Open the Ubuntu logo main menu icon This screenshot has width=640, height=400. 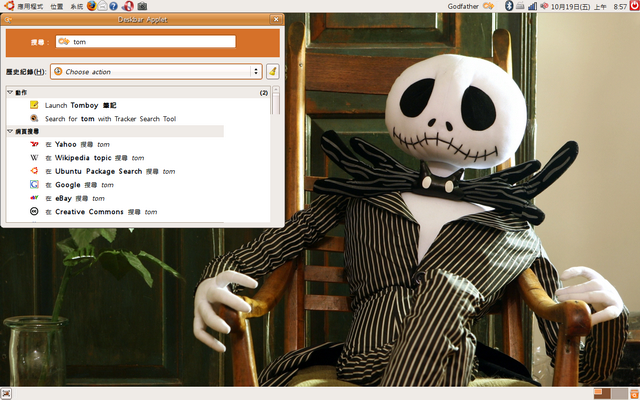pyautogui.click(x=9, y=6)
